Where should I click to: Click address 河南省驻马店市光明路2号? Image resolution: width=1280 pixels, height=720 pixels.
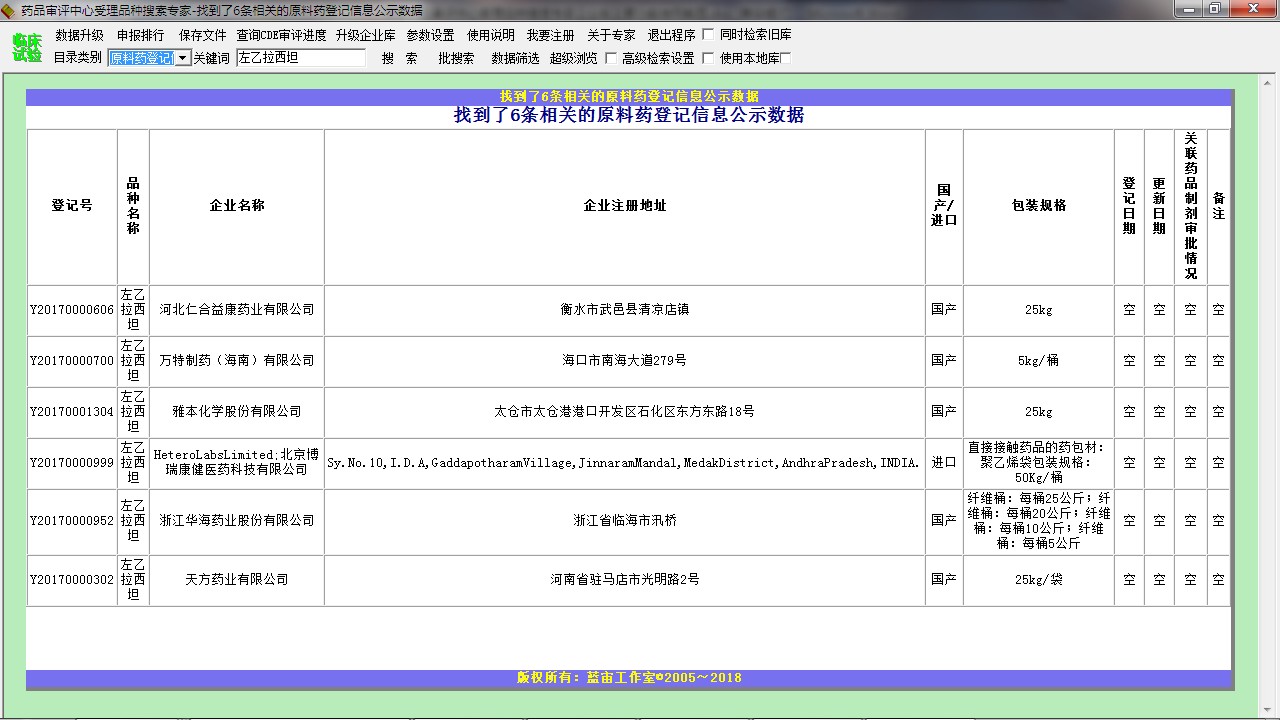point(625,580)
